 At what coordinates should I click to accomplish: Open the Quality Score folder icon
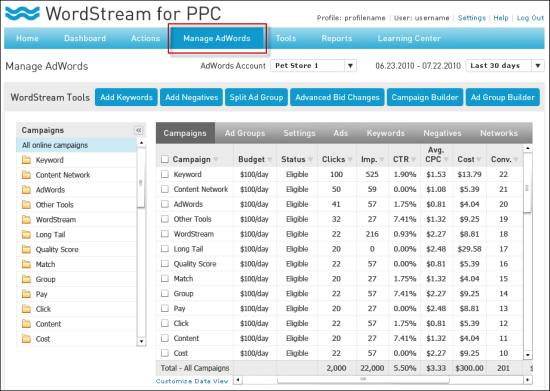click(26, 249)
